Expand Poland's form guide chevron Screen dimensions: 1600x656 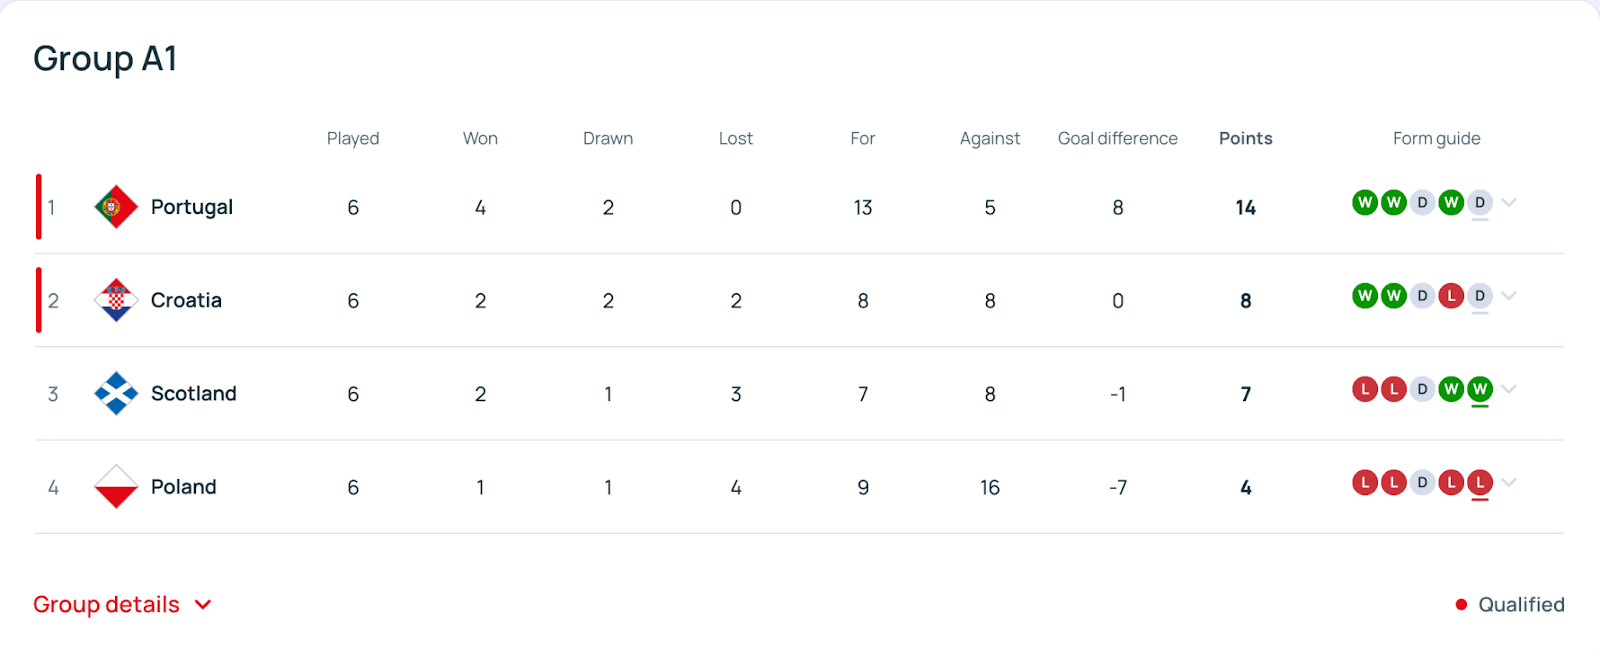[1509, 483]
